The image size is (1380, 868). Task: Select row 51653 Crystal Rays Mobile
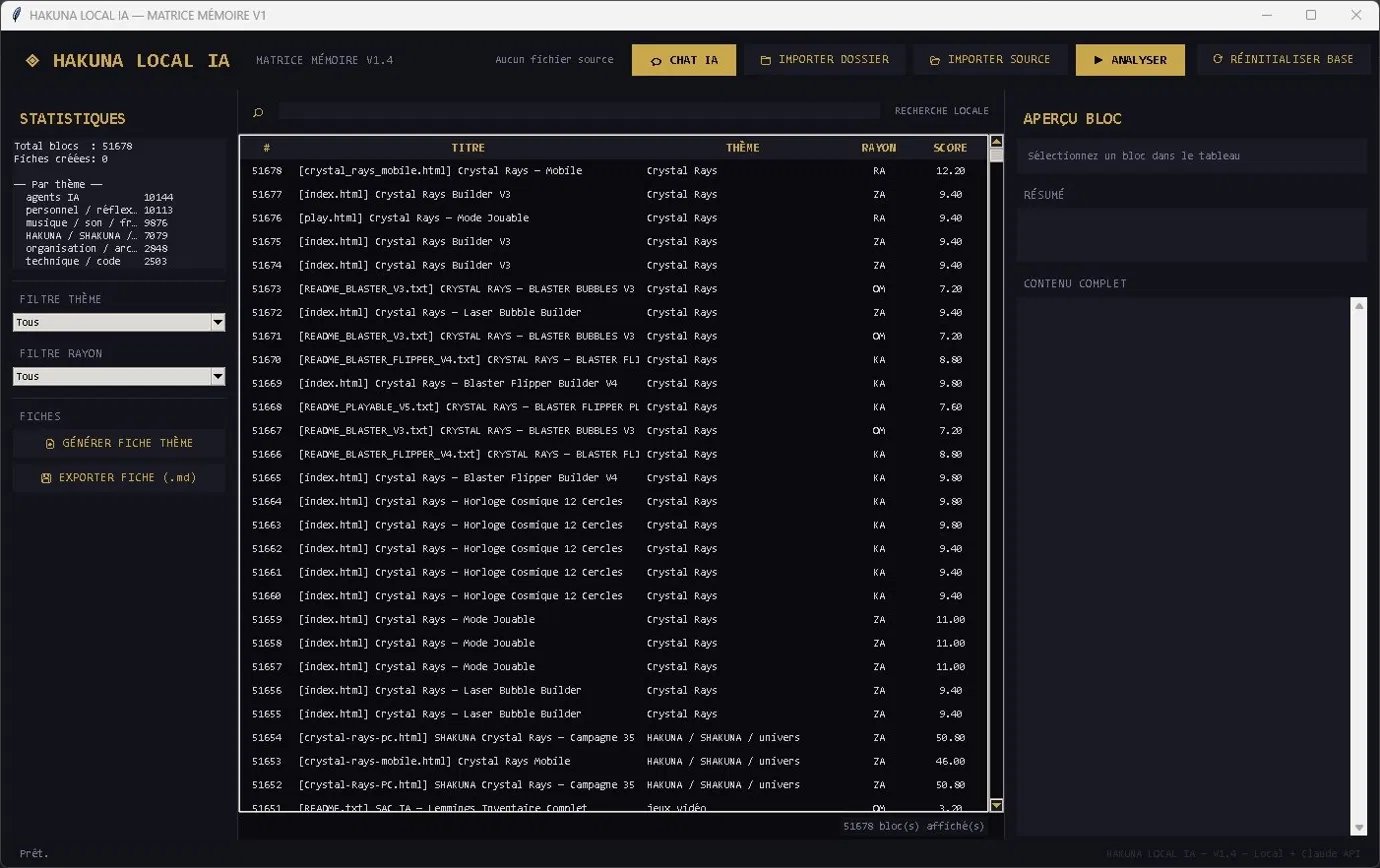[x=614, y=761]
